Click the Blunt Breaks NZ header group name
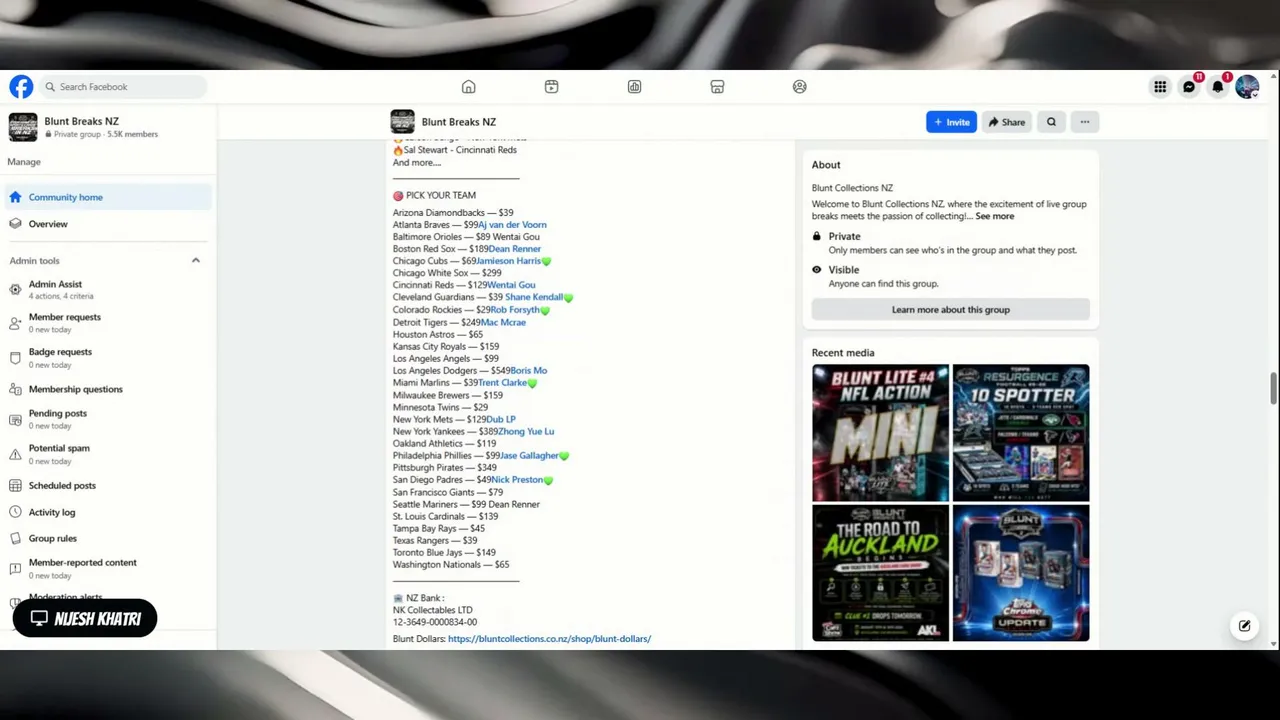This screenshot has height=720, width=1280. coord(459,122)
